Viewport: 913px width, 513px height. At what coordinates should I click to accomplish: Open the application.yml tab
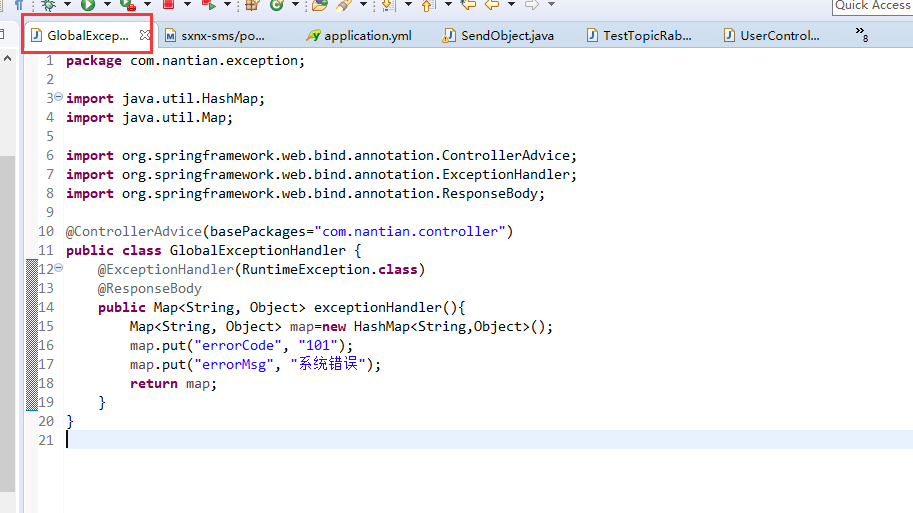tap(359, 36)
